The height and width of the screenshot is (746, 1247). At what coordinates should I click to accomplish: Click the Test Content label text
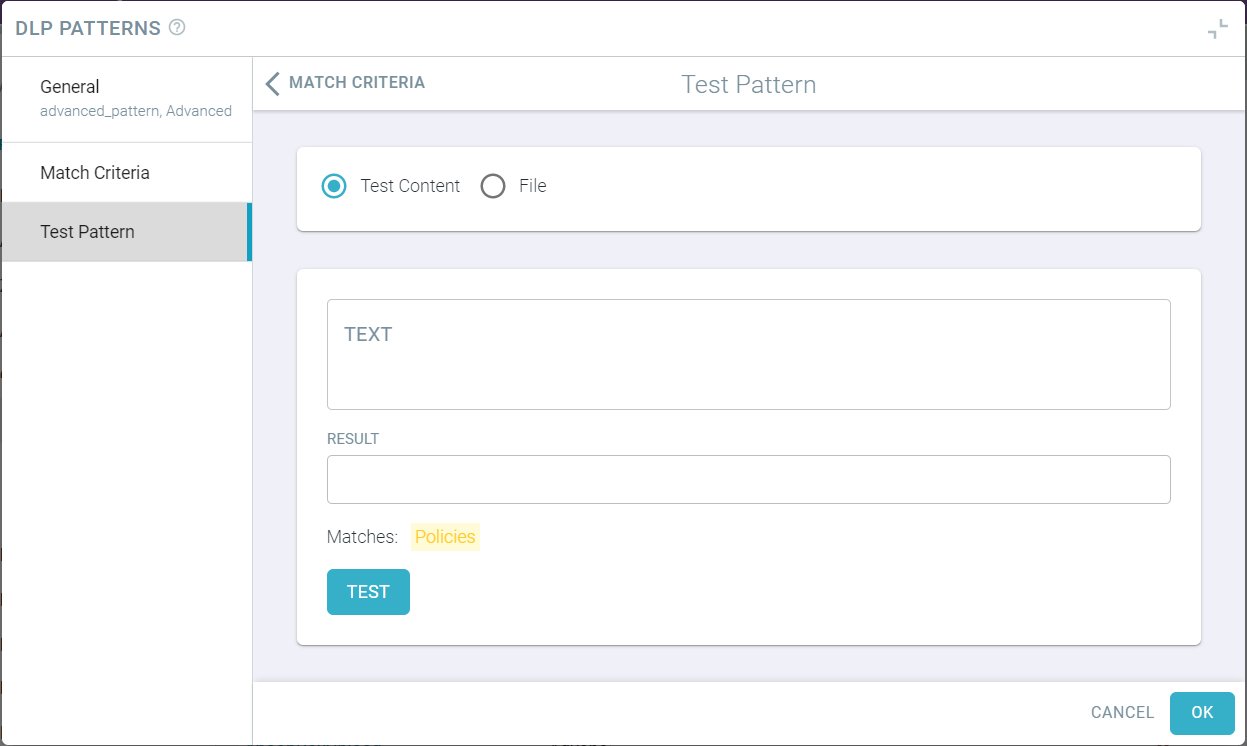tap(410, 186)
